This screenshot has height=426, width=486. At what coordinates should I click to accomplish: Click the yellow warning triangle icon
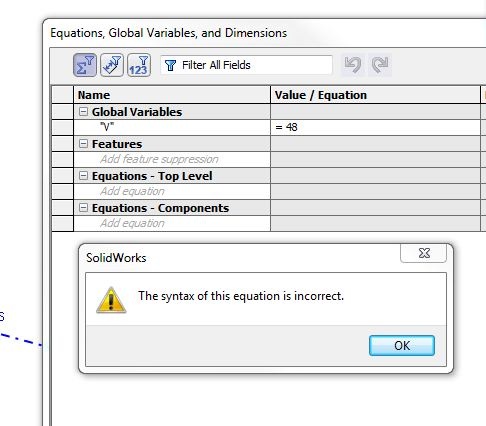point(111,300)
